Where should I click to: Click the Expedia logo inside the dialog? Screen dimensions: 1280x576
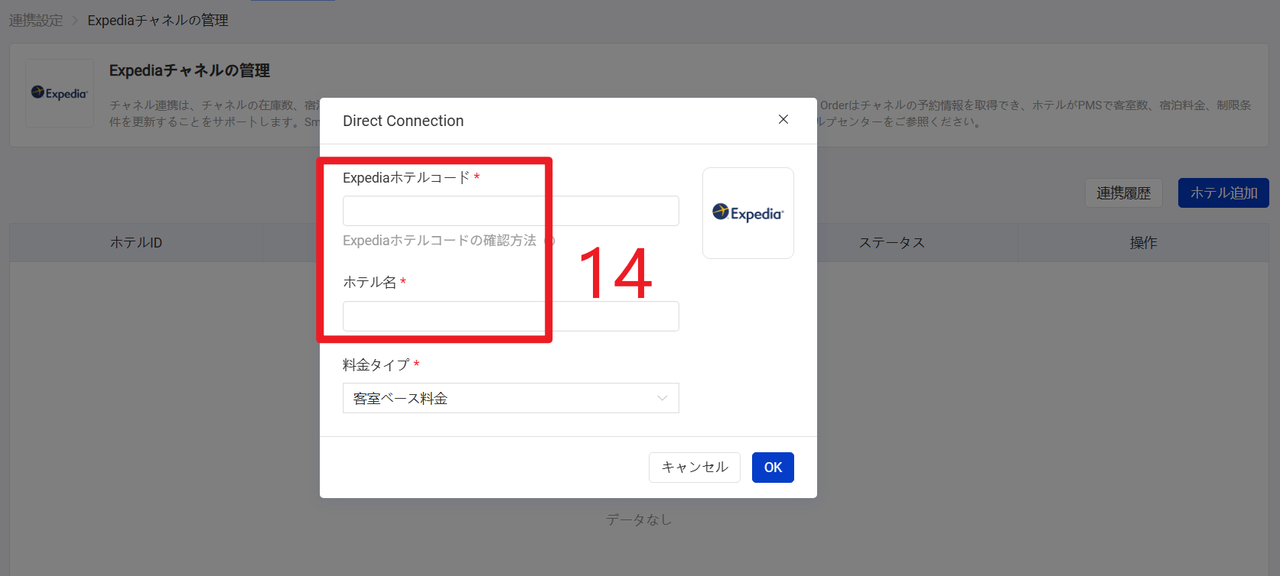click(x=748, y=213)
